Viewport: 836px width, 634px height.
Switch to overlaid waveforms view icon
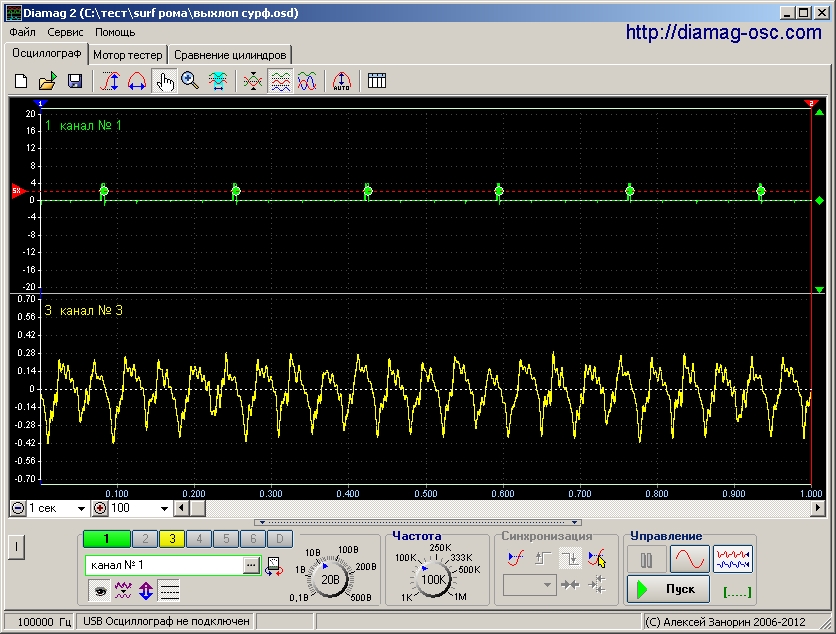(x=307, y=81)
